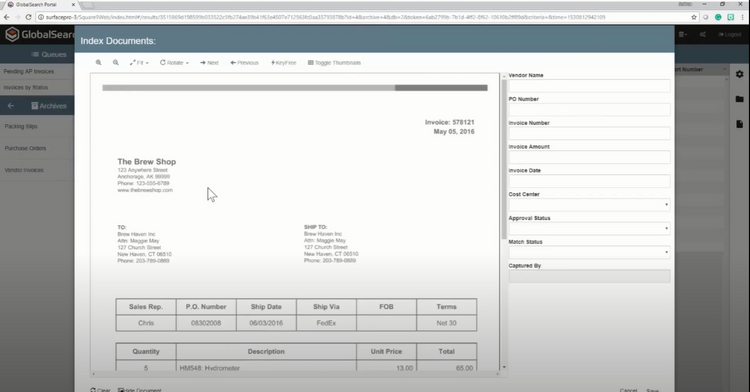Viewport: 750px width, 392px height.
Task: Open Vendor Invoices archive
Action: tap(24, 170)
